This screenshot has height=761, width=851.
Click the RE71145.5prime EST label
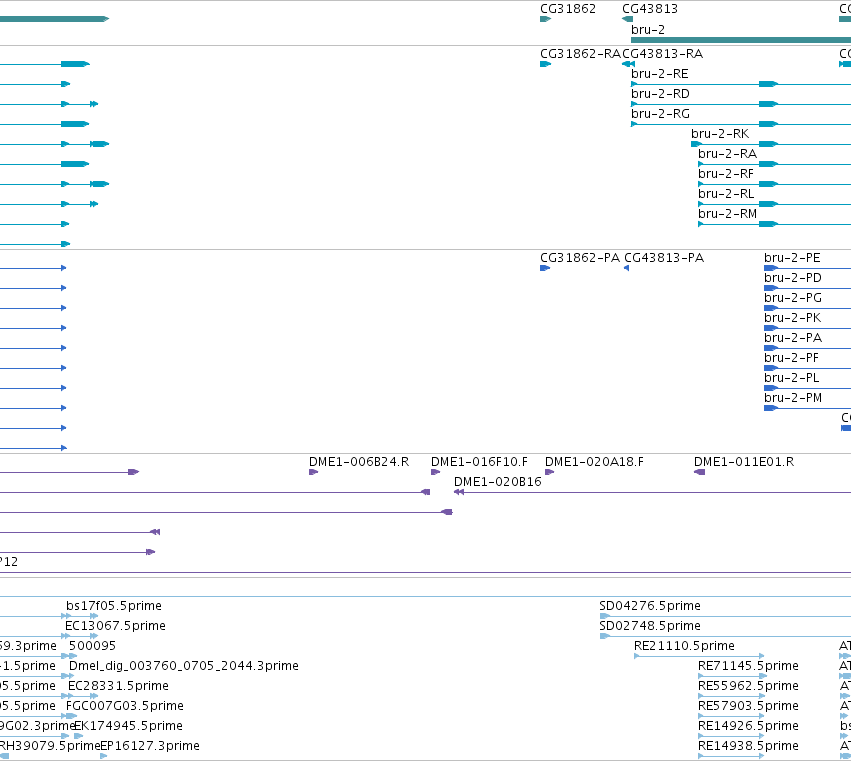(x=748, y=666)
